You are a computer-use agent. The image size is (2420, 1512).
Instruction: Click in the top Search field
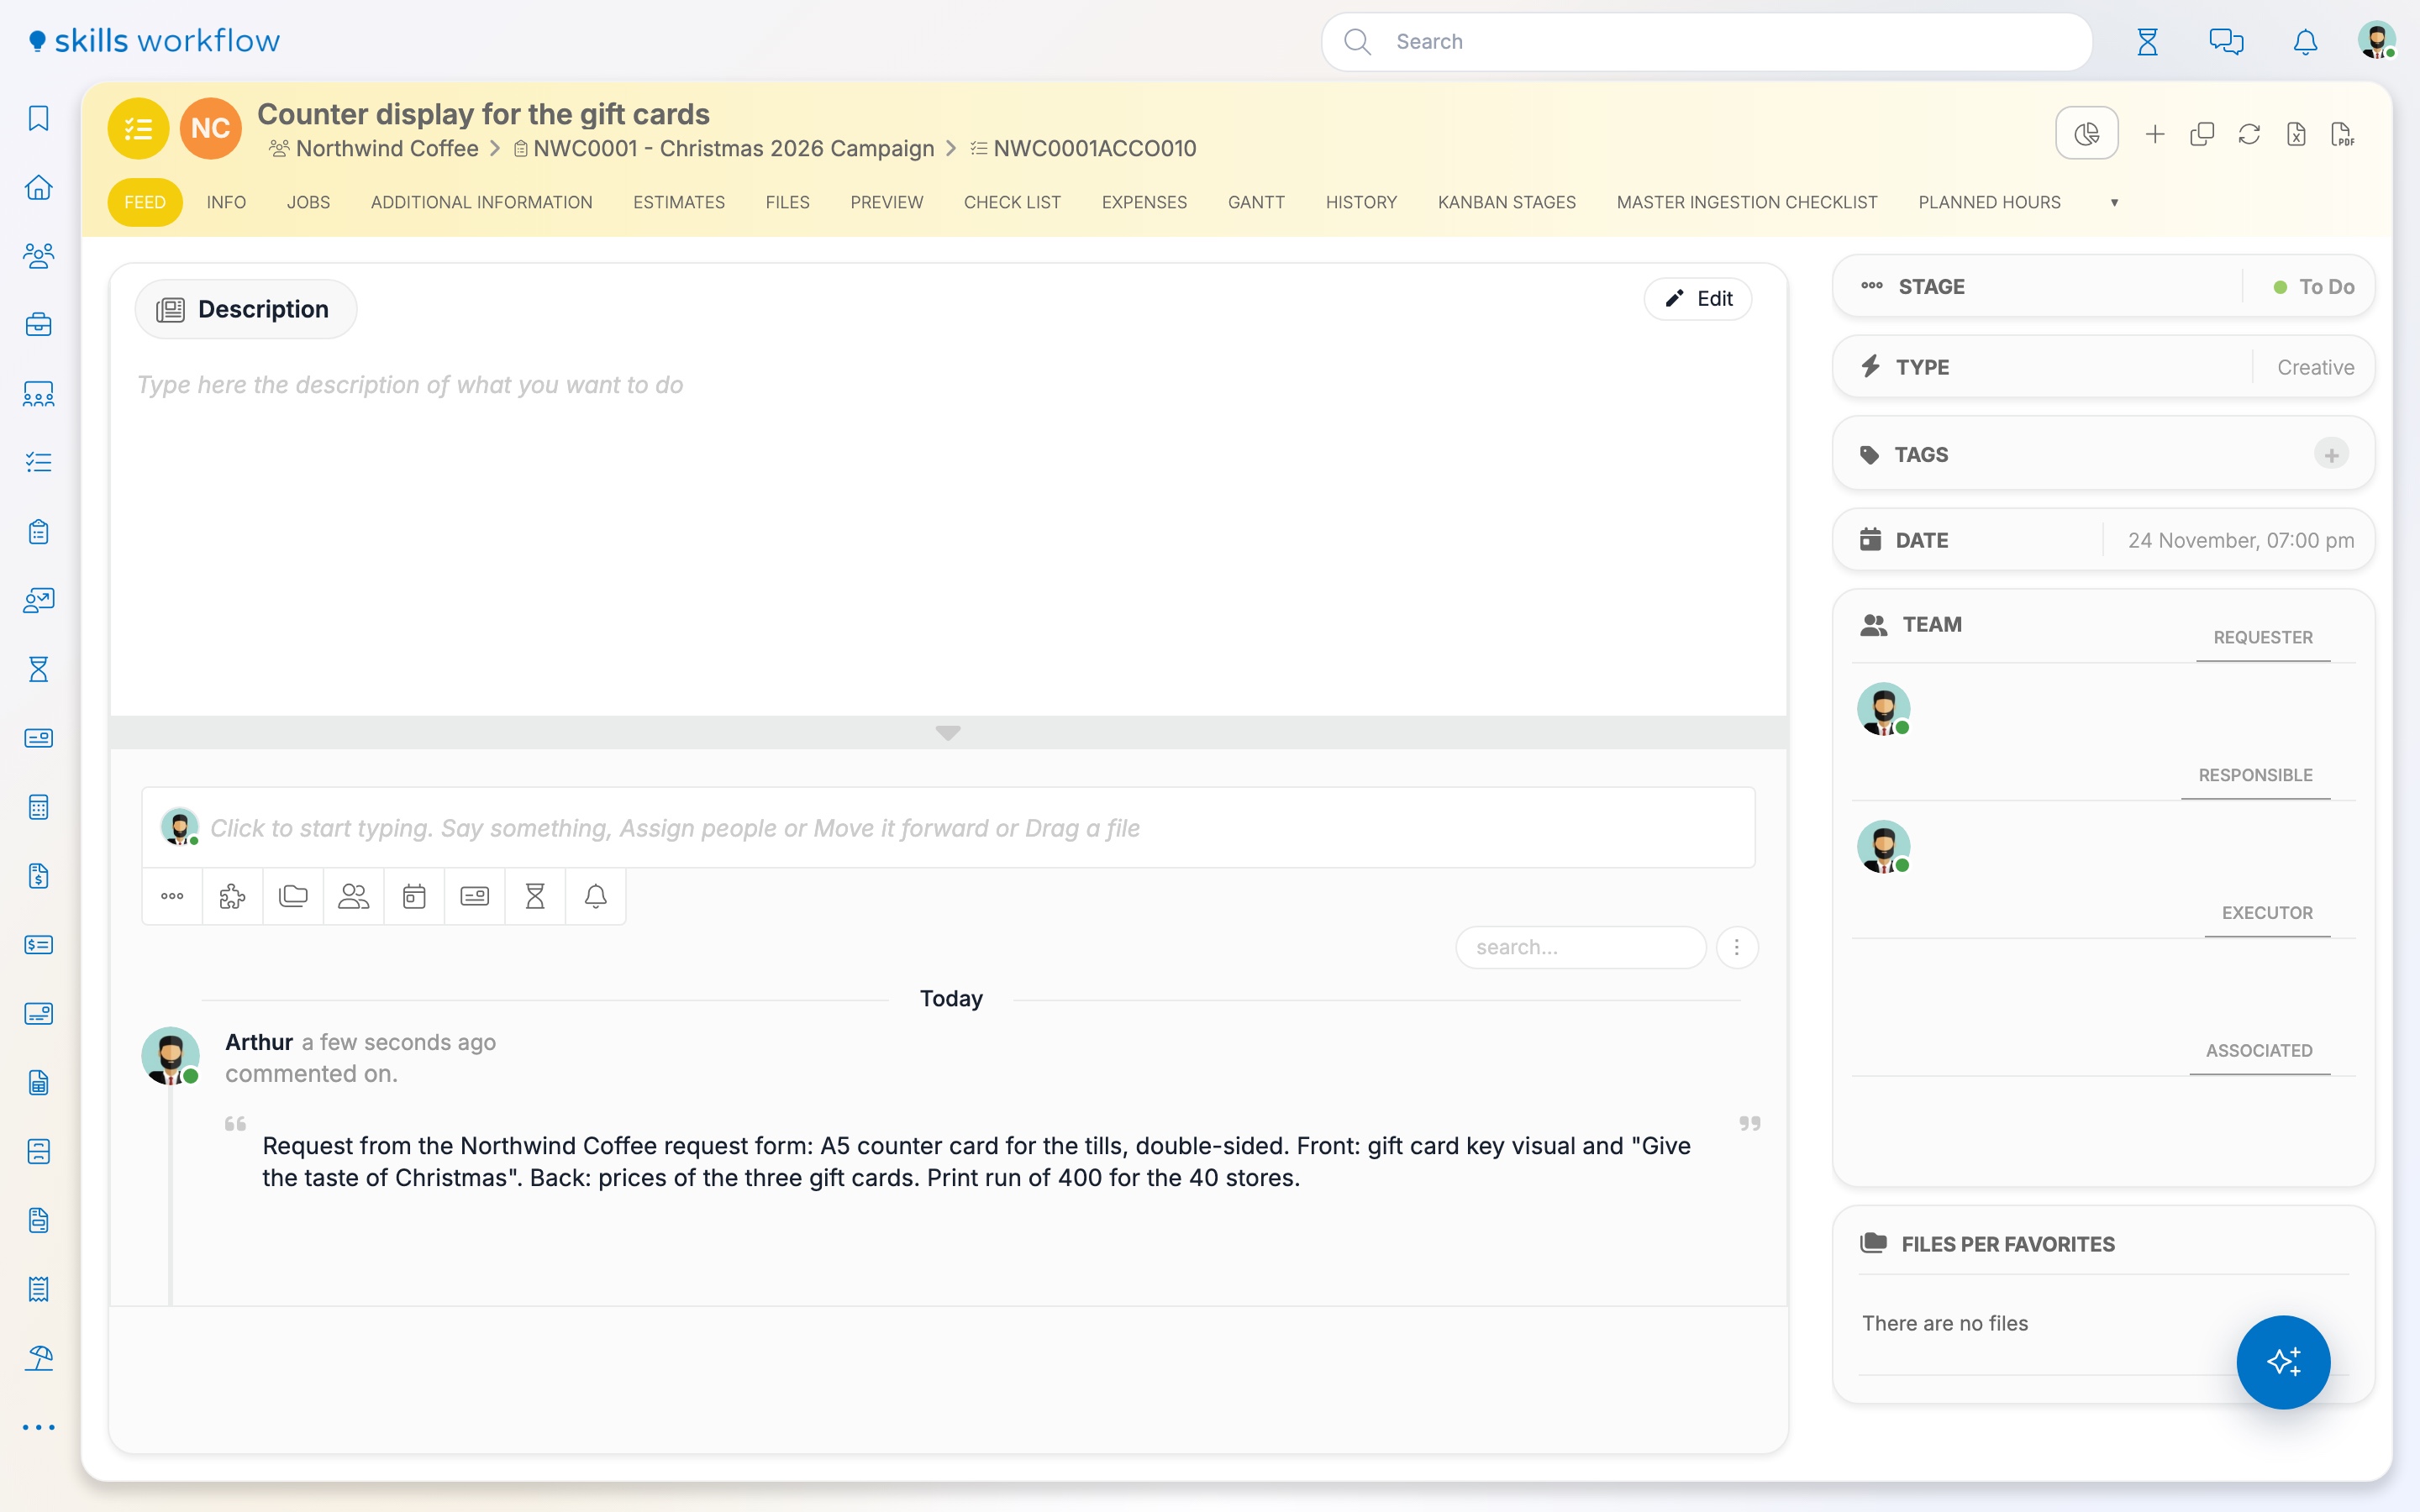point(1707,42)
